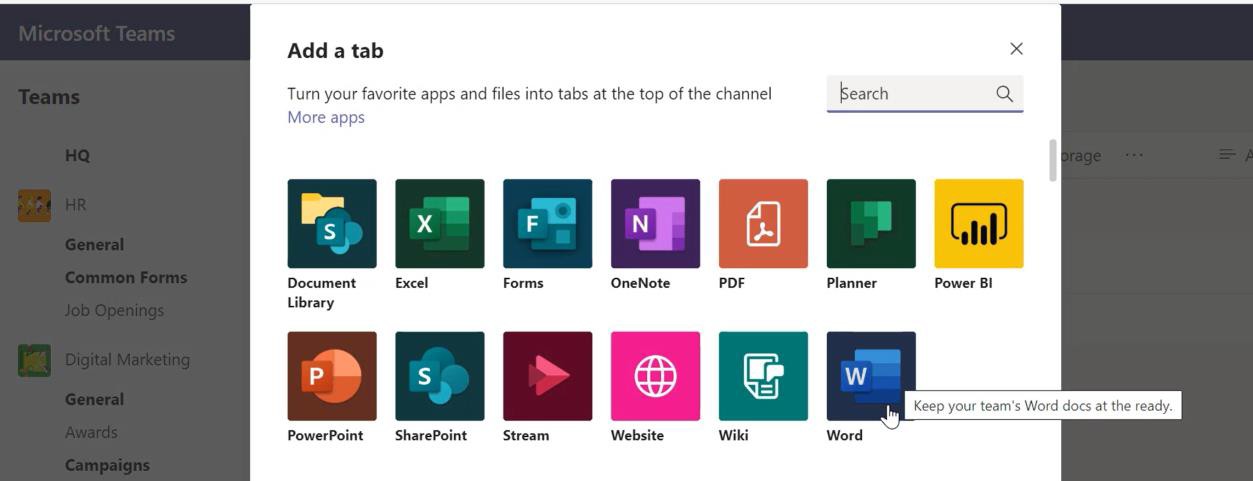This screenshot has height=481, width=1253.
Task: Select the Digital Marketing team name
Action: tap(127, 360)
